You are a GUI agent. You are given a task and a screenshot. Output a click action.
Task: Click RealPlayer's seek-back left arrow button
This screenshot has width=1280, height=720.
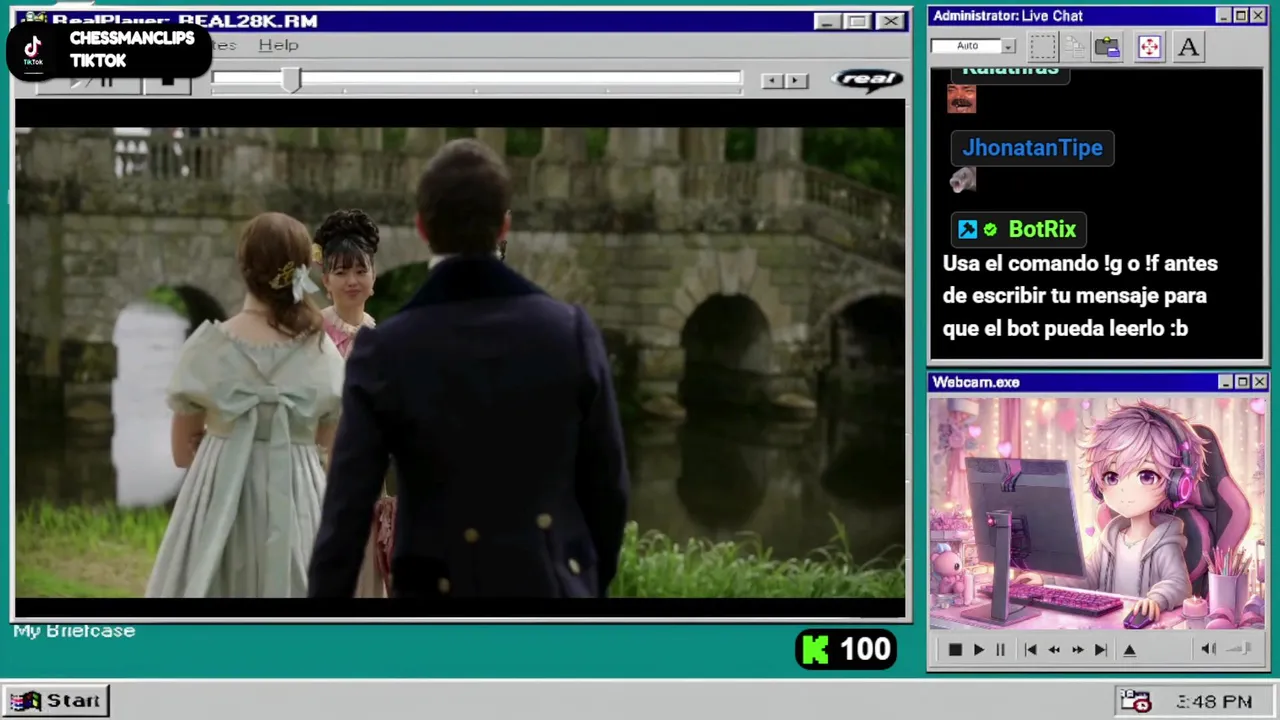point(772,81)
